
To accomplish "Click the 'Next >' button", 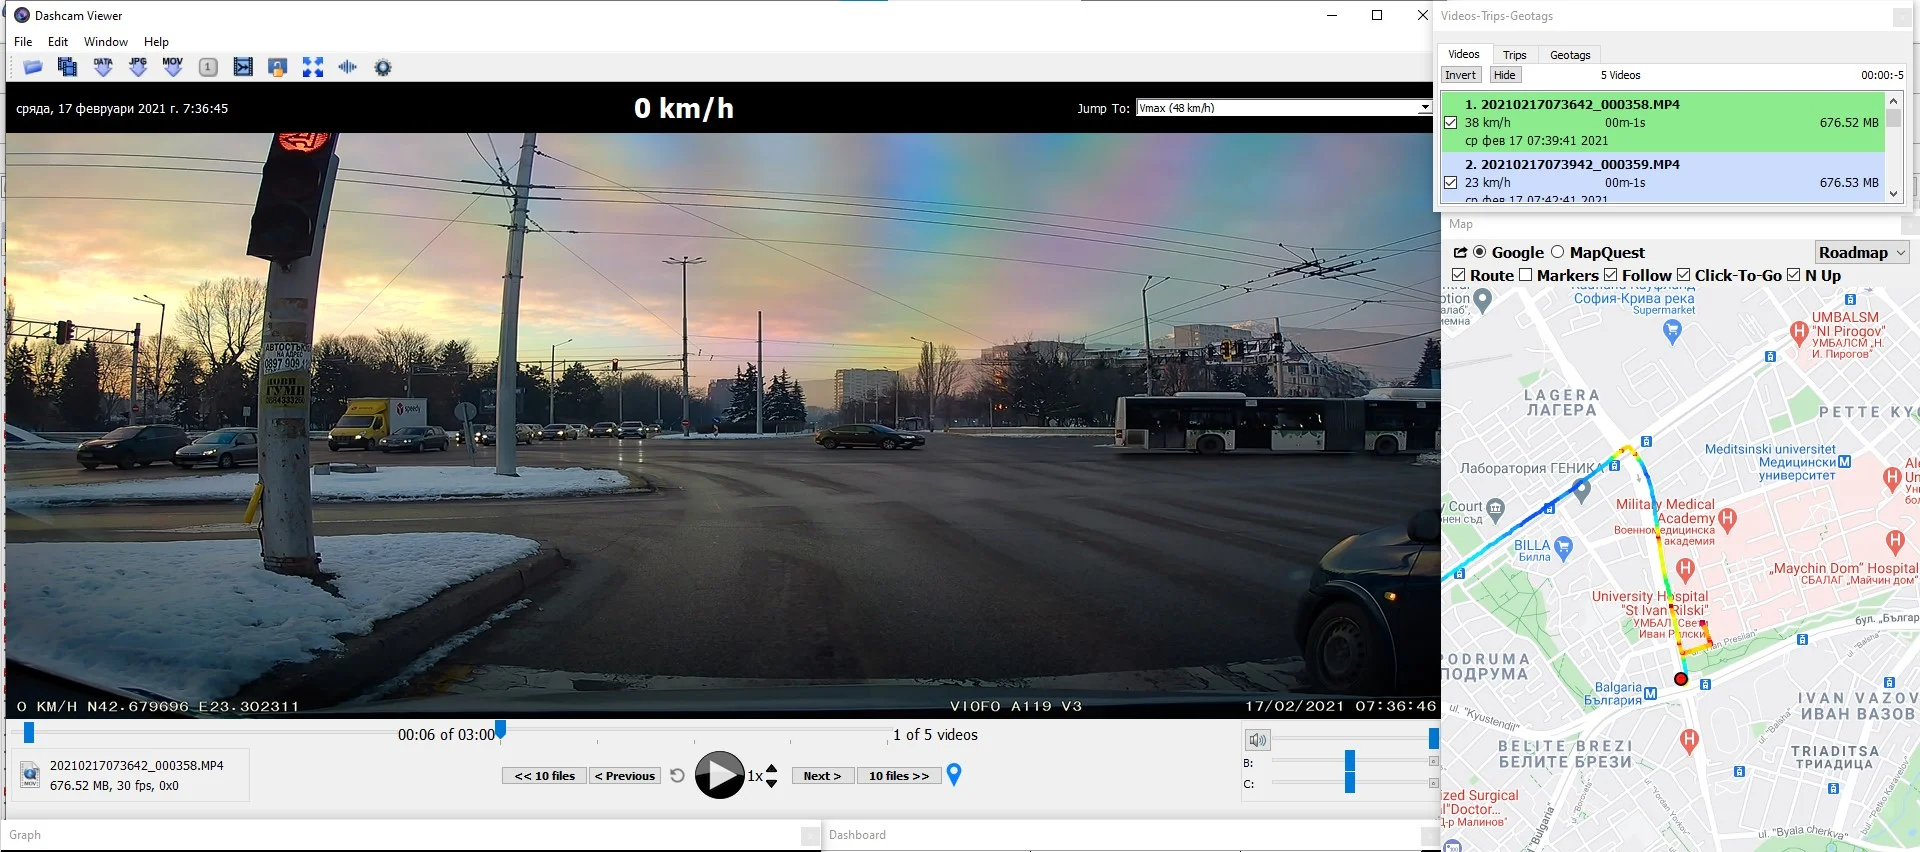I will click(823, 776).
